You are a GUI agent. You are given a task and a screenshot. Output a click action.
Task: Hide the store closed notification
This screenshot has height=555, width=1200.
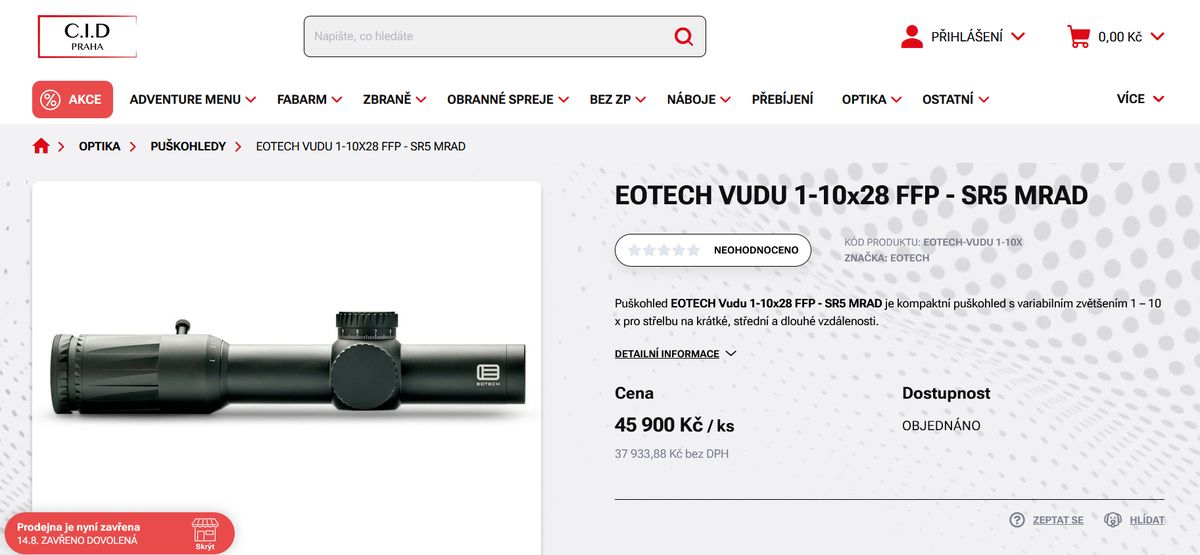[x=205, y=534]
